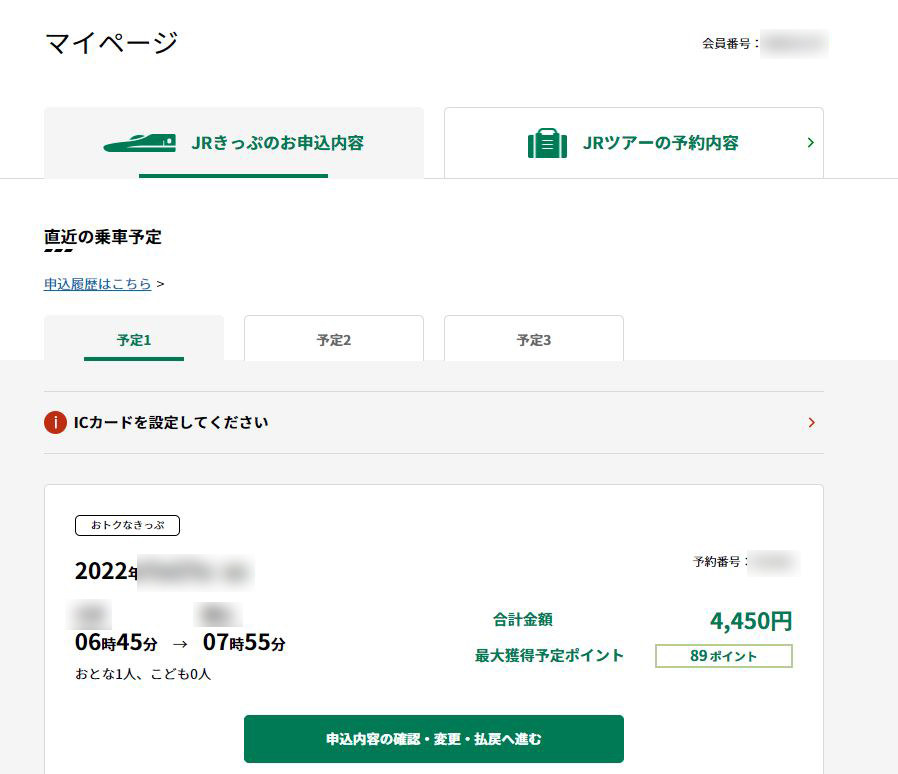Screen dimensions: 898x774
Task: Click the suitcase icon for JR tours
Action: [548, 143]
